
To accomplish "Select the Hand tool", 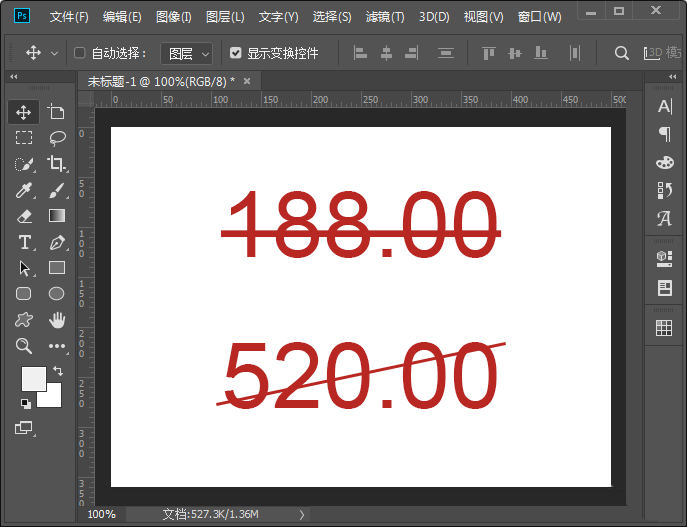I will 57,320.
